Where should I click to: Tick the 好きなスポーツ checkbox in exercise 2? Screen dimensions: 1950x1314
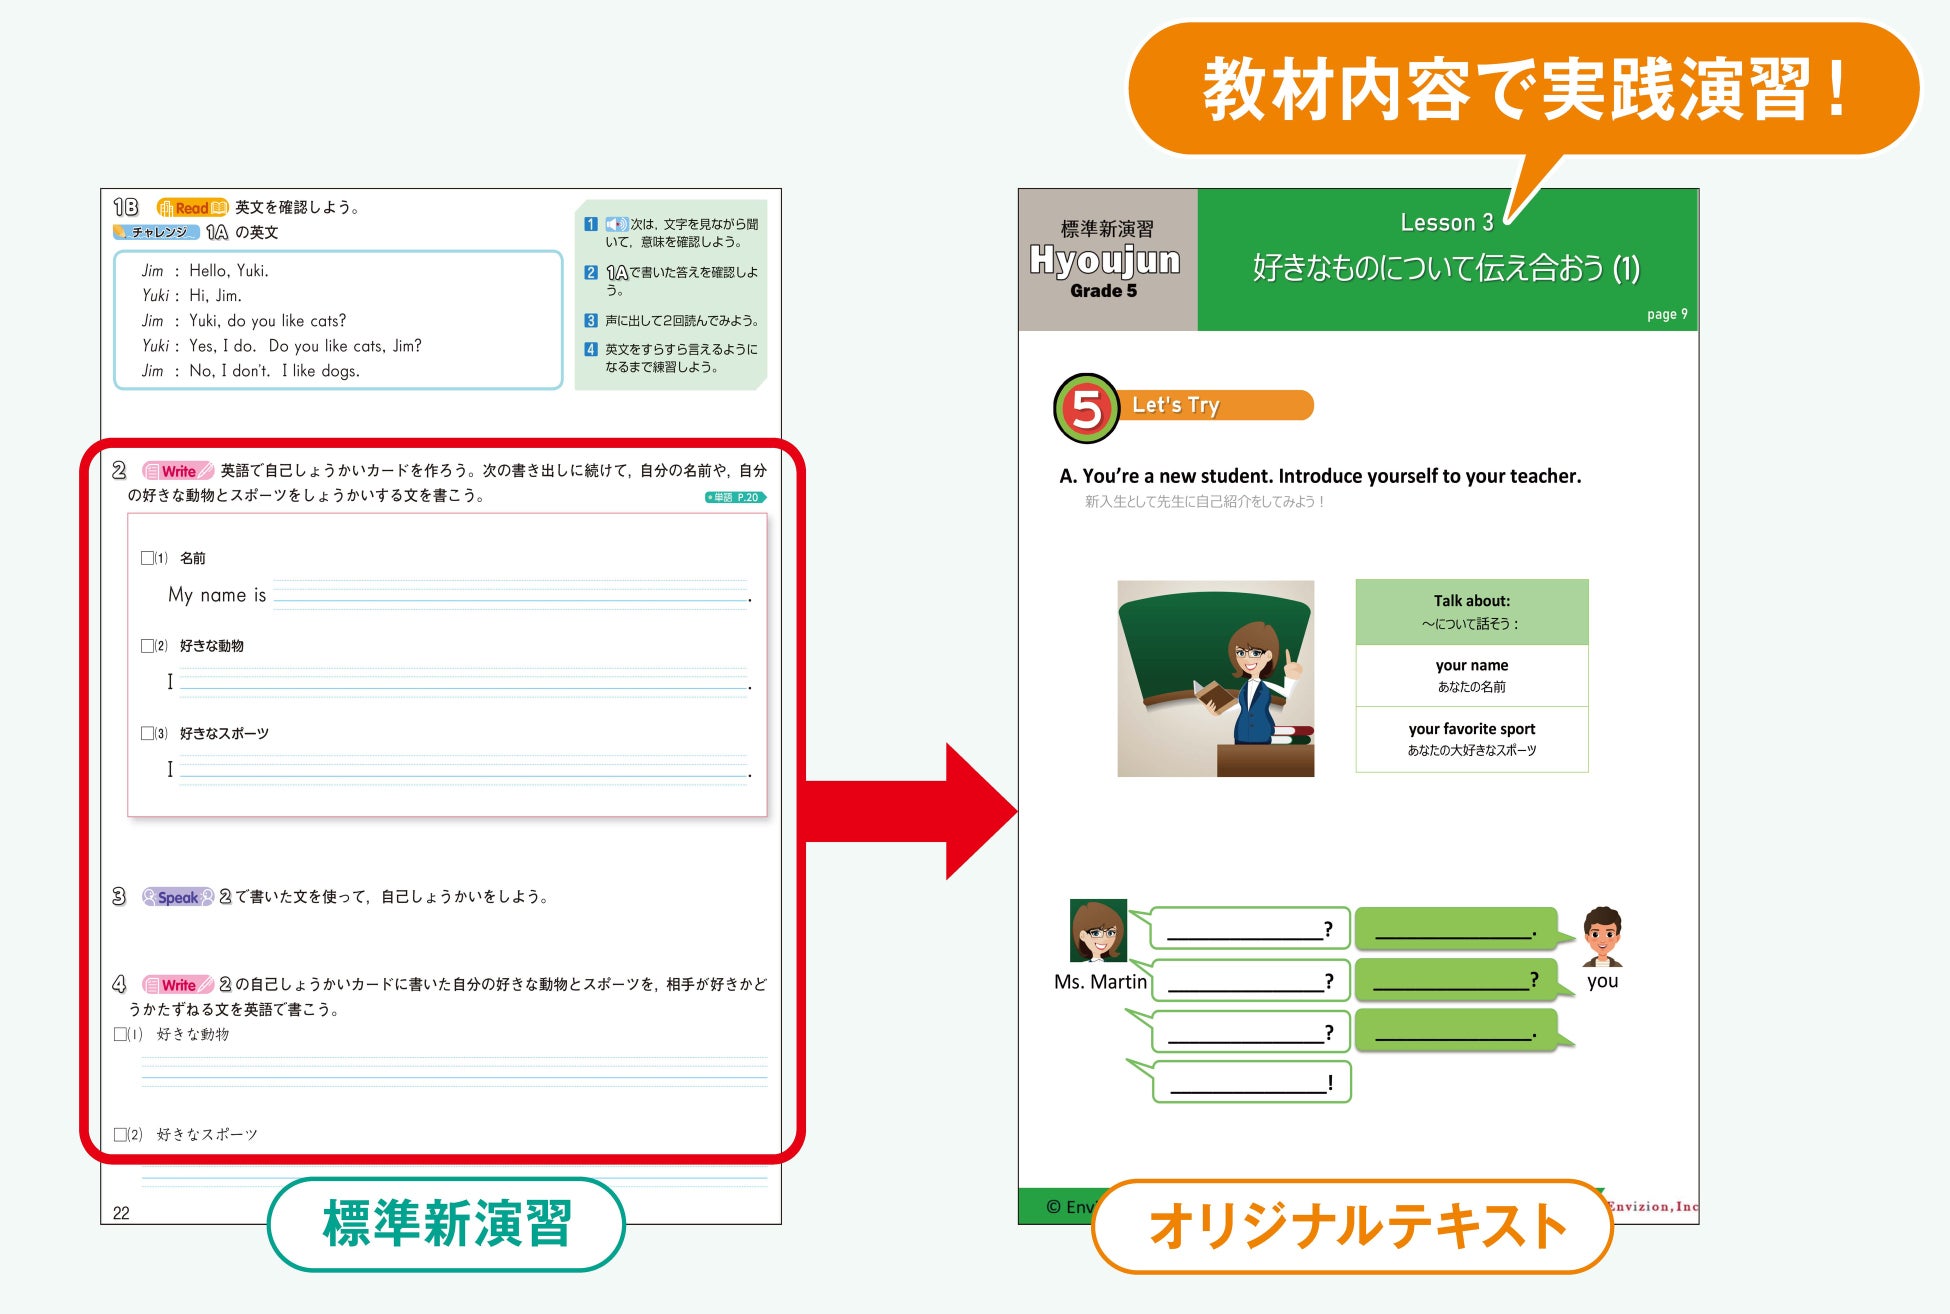click(x=148, y=733)
